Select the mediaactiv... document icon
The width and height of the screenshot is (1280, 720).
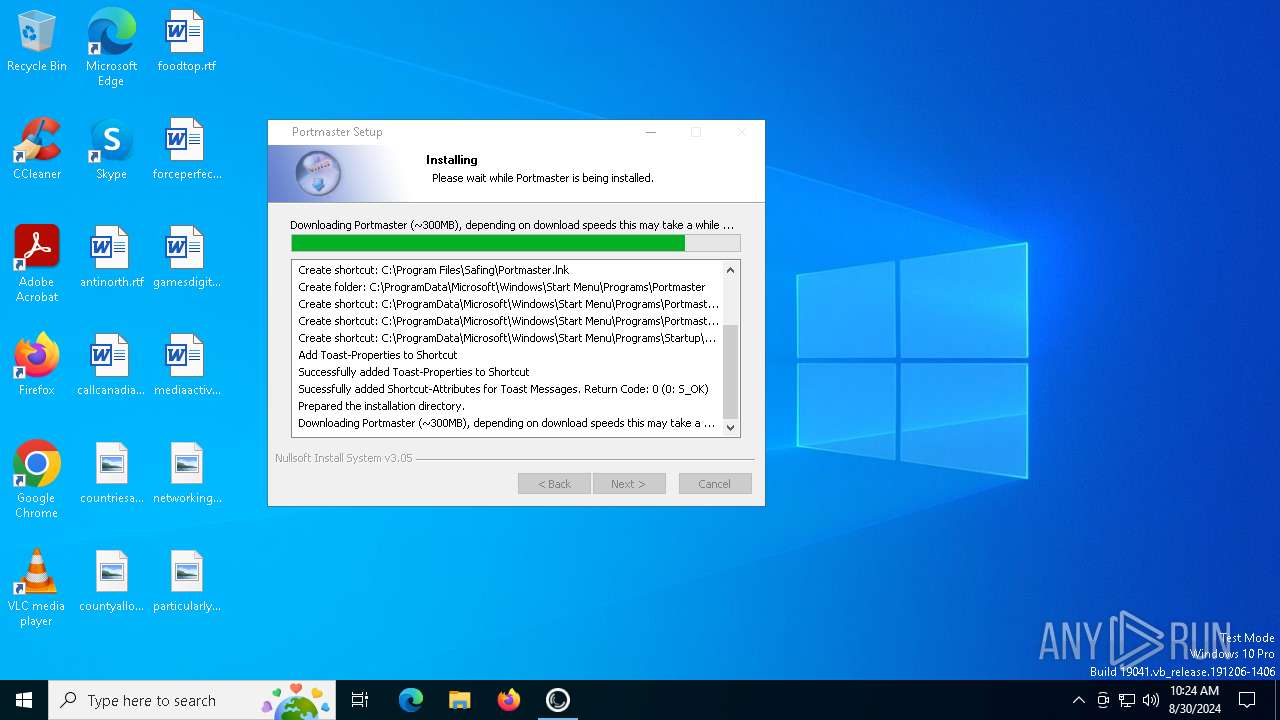[186, 365]
